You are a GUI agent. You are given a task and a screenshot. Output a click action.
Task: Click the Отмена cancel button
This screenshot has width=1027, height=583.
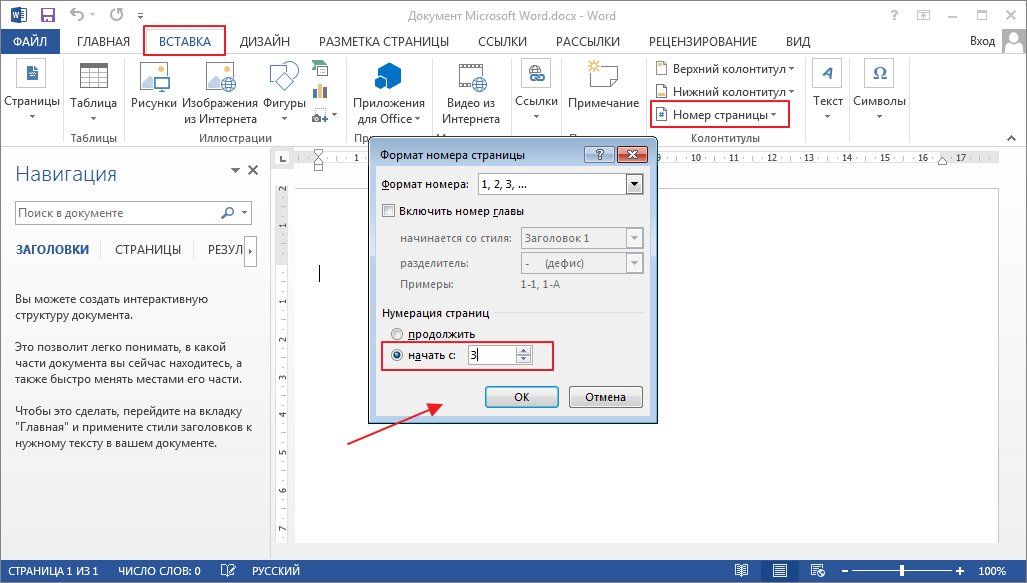pyautogui.click(x=605, y=397)
